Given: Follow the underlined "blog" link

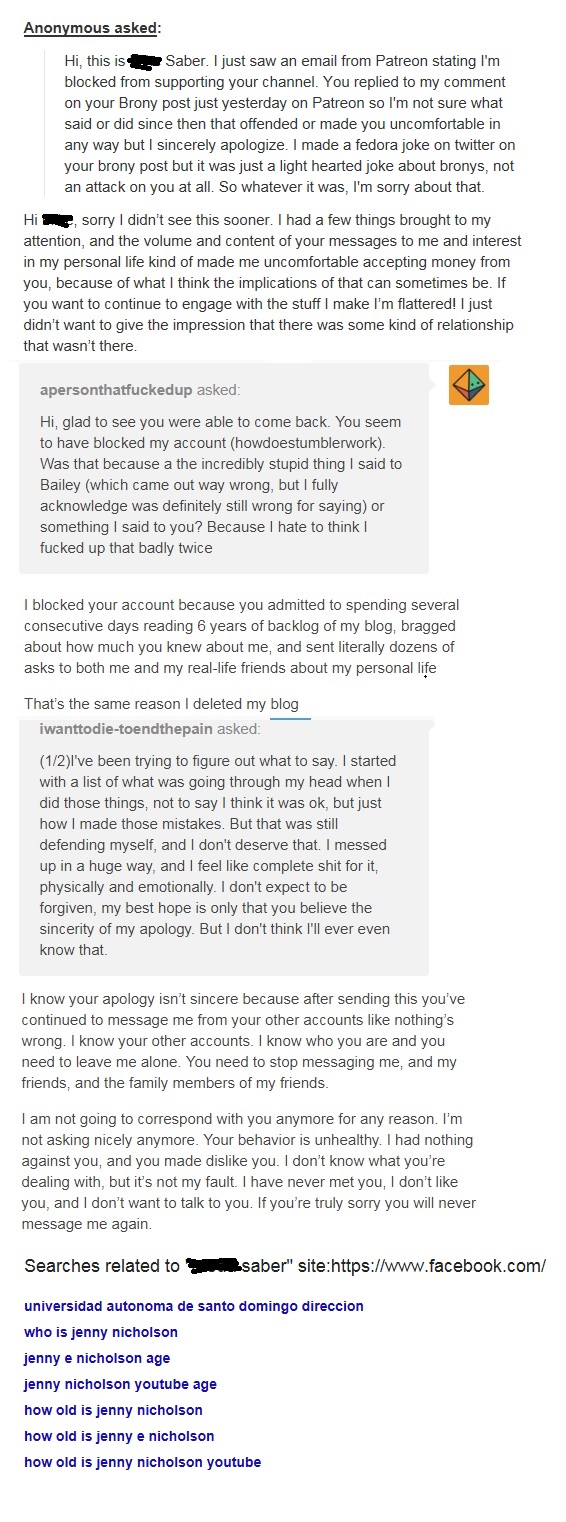Looking at the screenshot, I should [284, 704].
